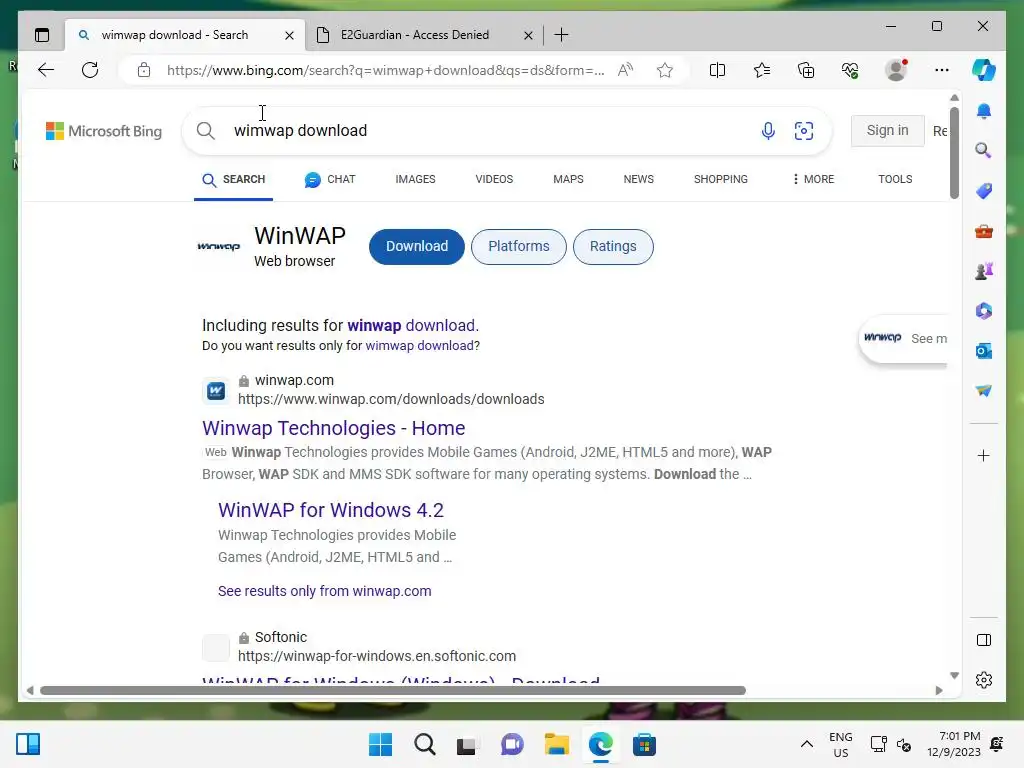
Task: Search only for wimwap download link
Action: [420, 345]
